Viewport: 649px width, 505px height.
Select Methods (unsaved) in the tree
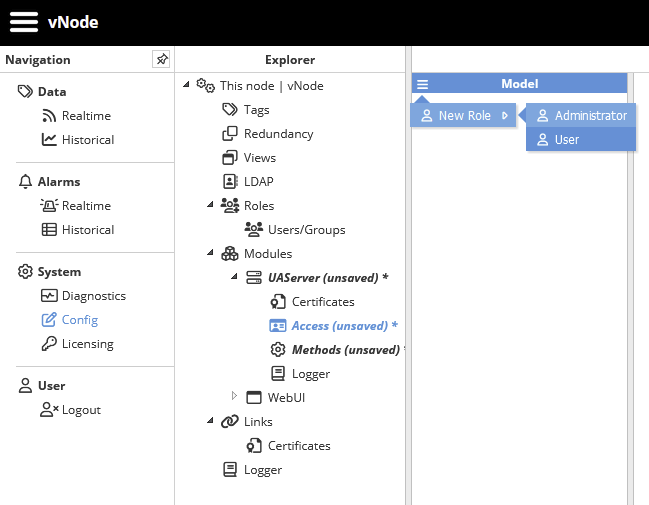(345, 350)
